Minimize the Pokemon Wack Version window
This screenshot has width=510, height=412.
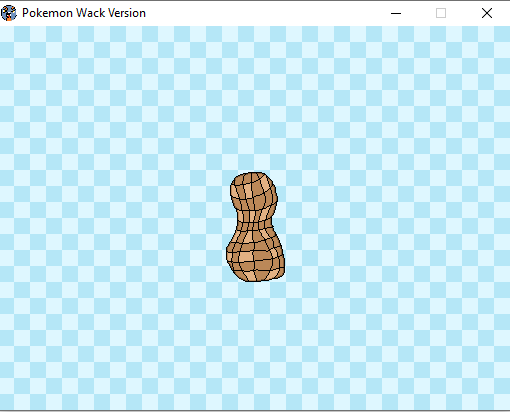tap(396, 13)
